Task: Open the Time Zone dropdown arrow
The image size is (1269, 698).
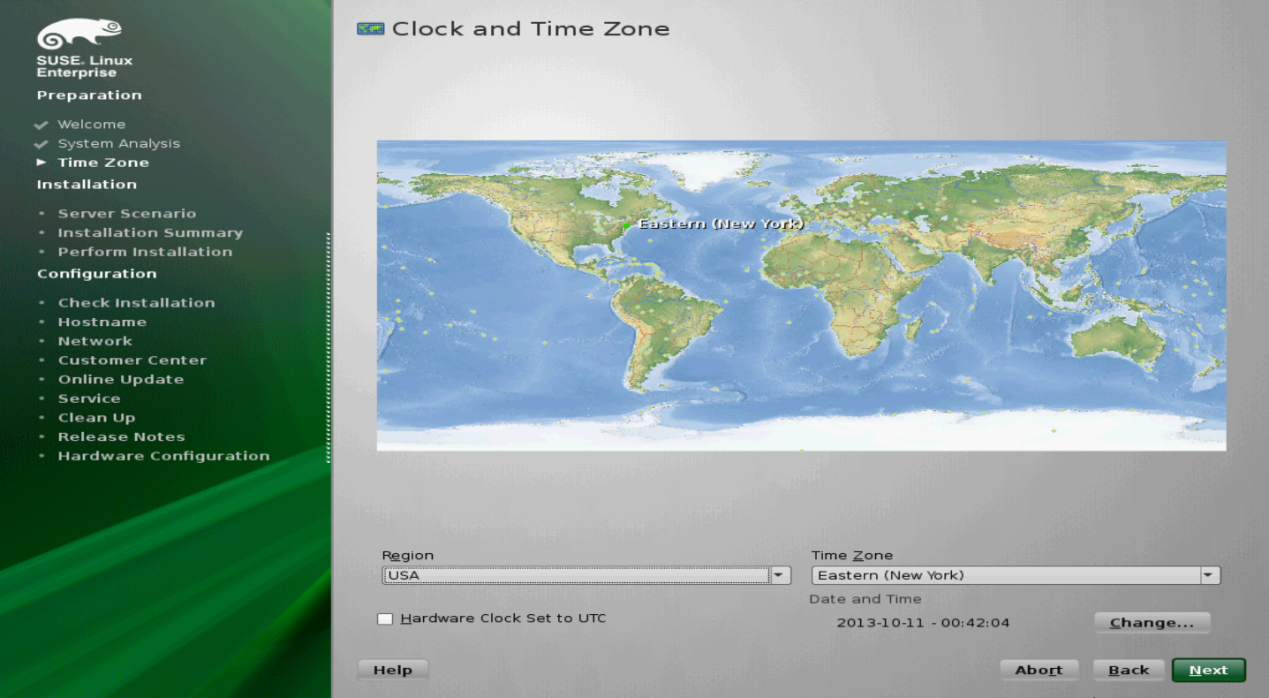Action: (1210, 575)
